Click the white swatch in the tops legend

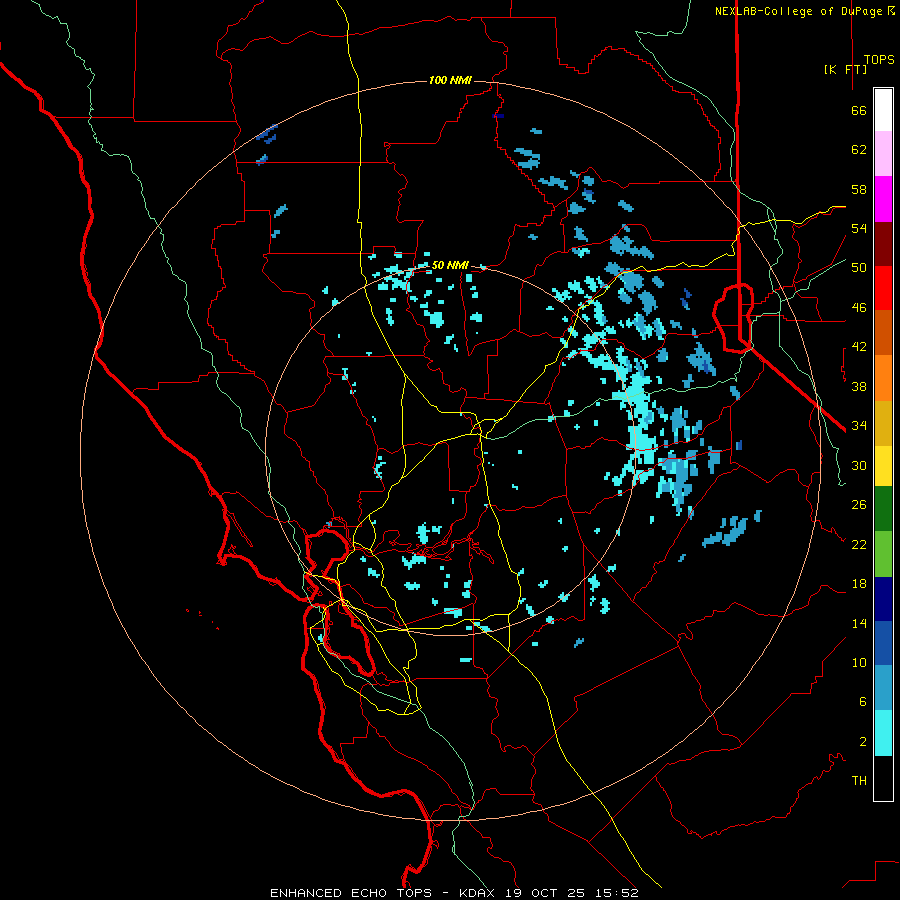point(883,110)
